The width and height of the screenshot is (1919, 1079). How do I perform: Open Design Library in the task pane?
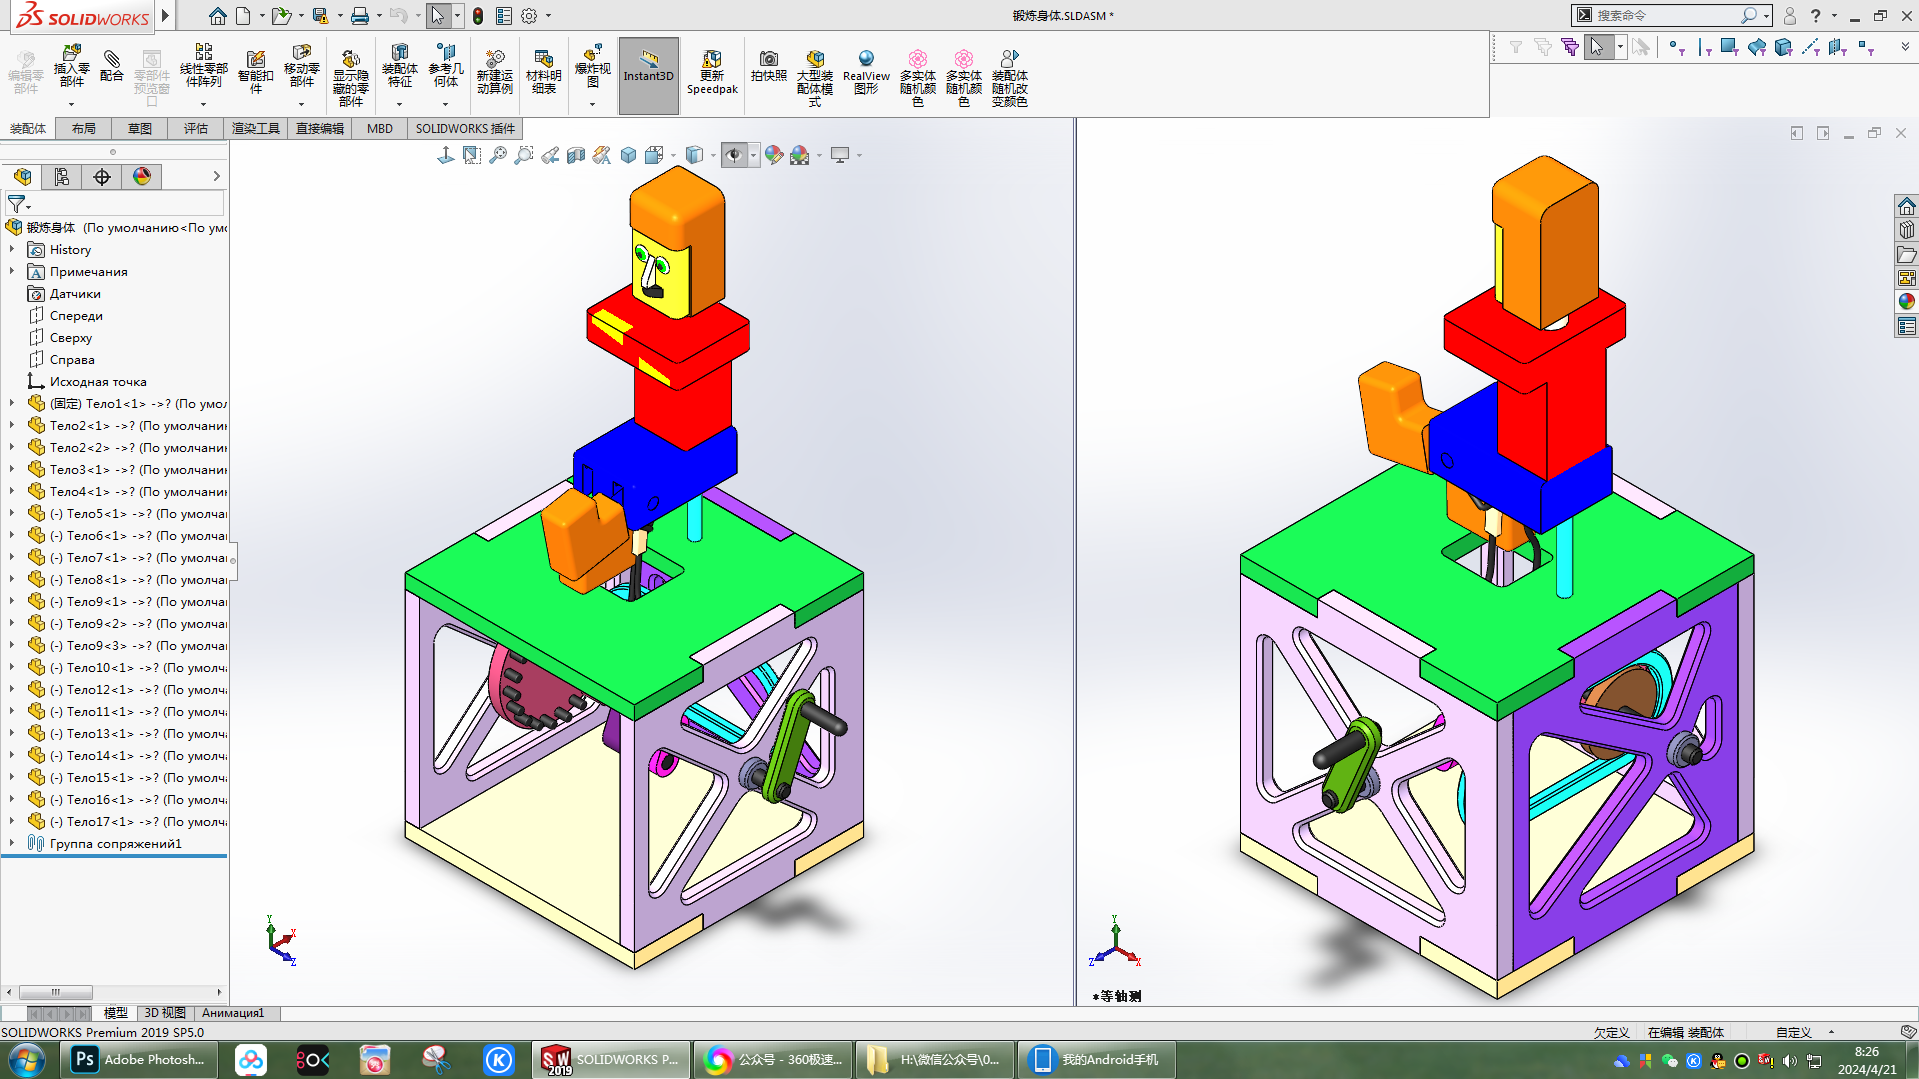click(x=1907, y=230)
